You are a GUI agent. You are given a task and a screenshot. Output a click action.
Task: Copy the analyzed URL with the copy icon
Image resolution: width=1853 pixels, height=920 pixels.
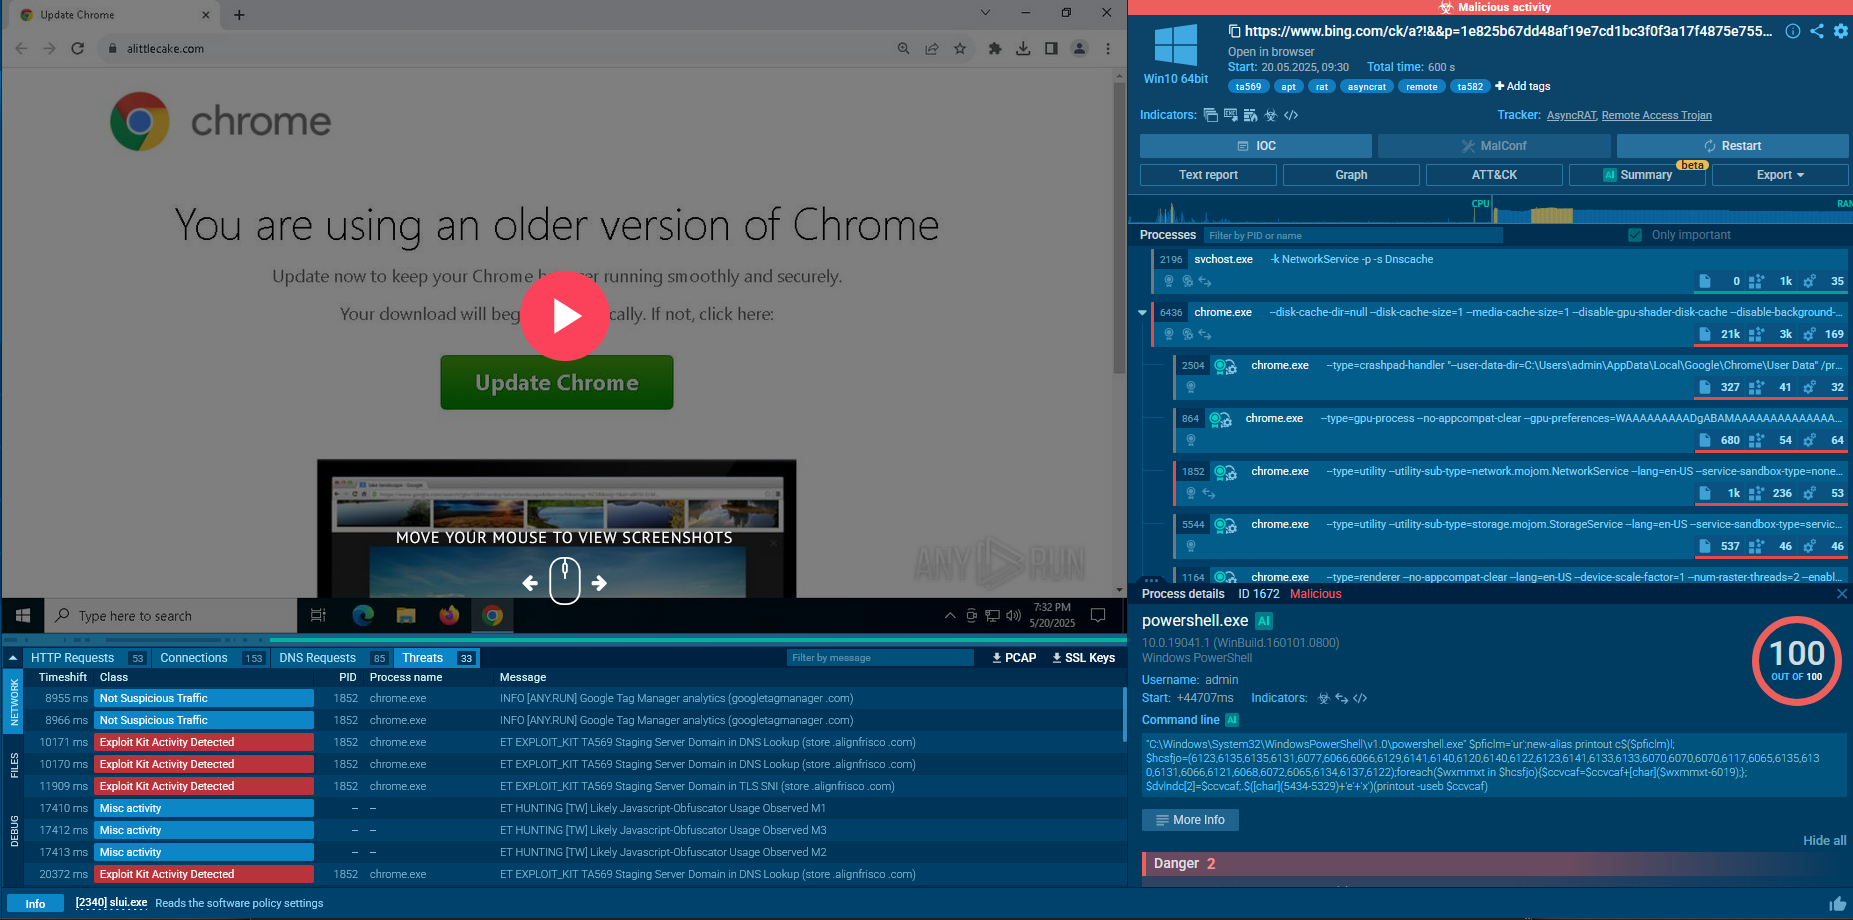(x=1234, y=31)
